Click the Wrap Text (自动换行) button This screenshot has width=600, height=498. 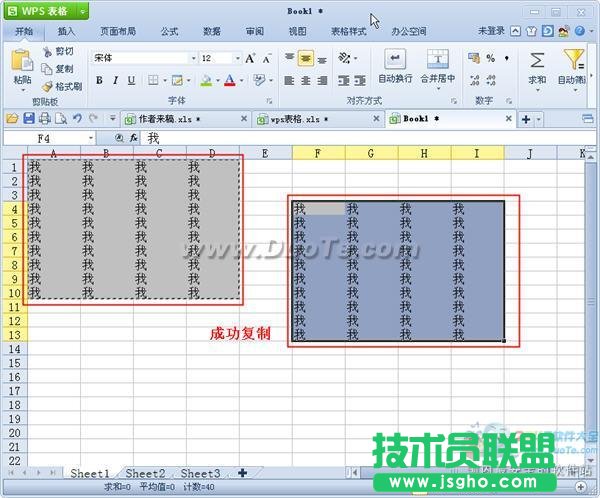pos(395,66)
